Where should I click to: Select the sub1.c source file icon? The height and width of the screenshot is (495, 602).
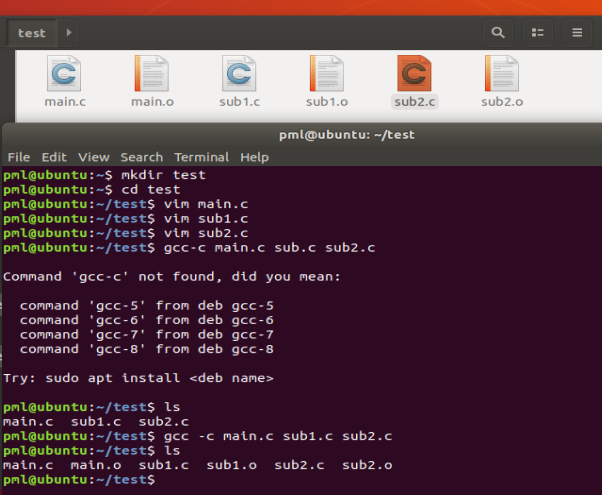click(x=239, y=73)
